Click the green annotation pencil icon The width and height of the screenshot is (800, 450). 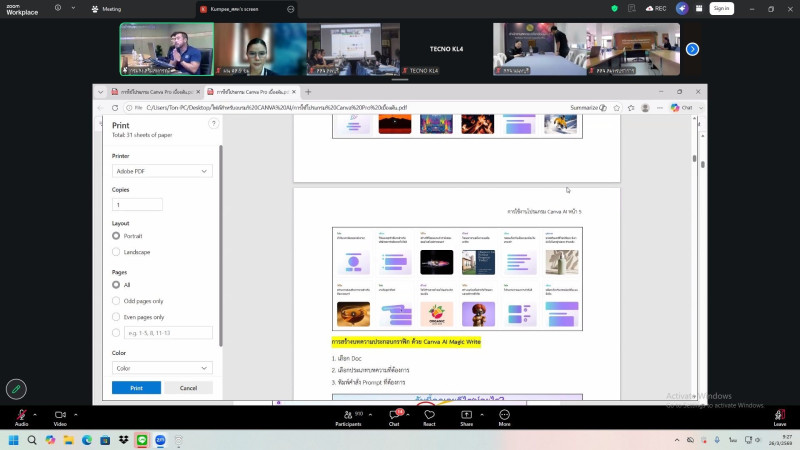pyautogui.click(x=16, y=389)
